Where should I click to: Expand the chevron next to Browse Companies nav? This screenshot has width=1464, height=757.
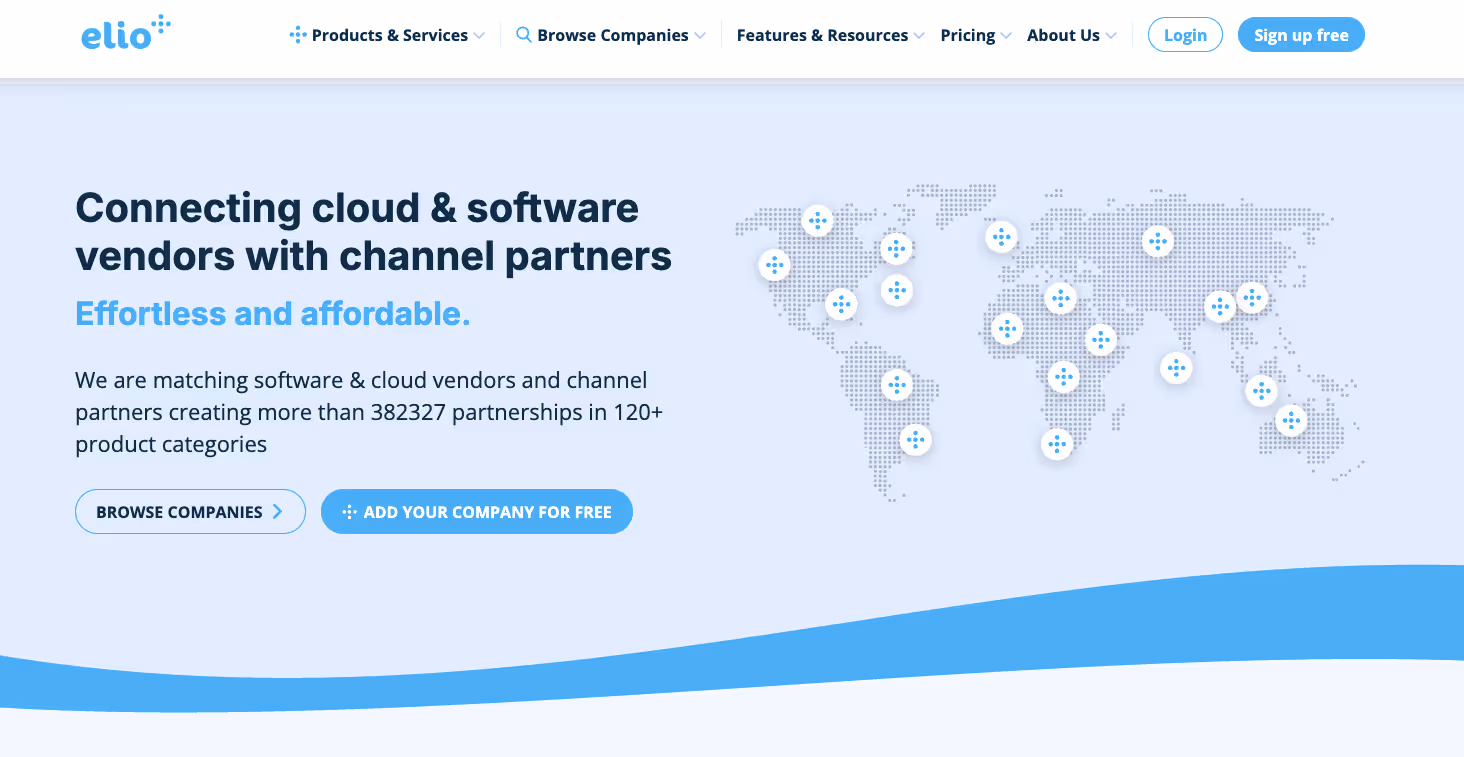coord(700,36)
